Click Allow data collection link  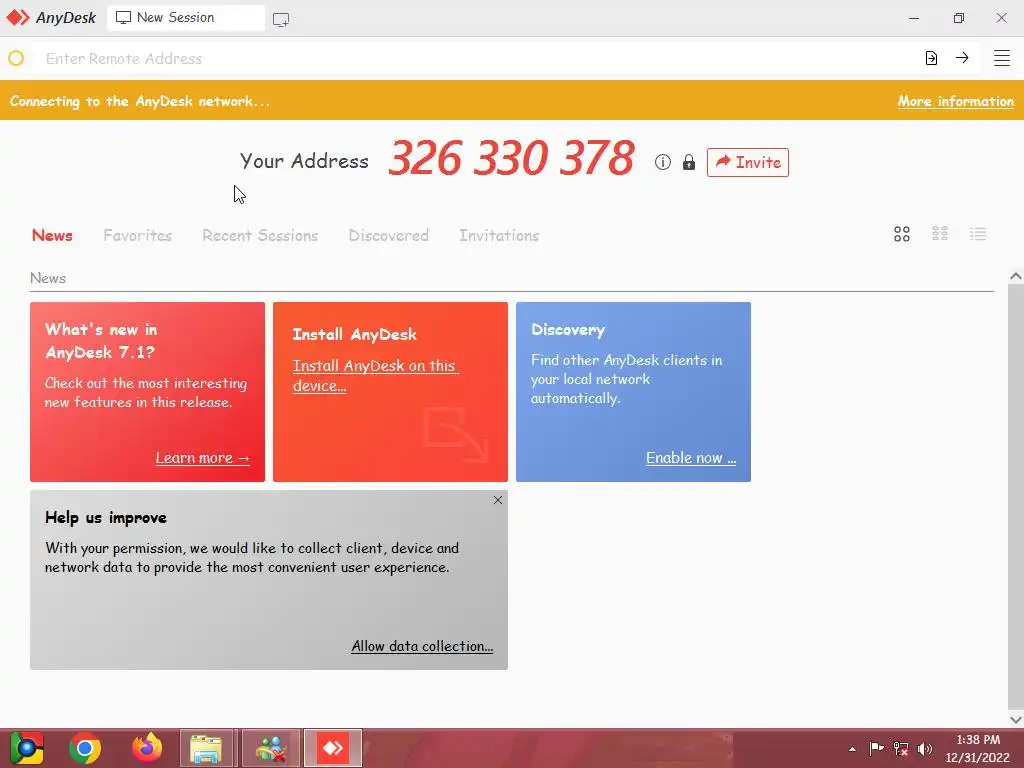point(422,646)
